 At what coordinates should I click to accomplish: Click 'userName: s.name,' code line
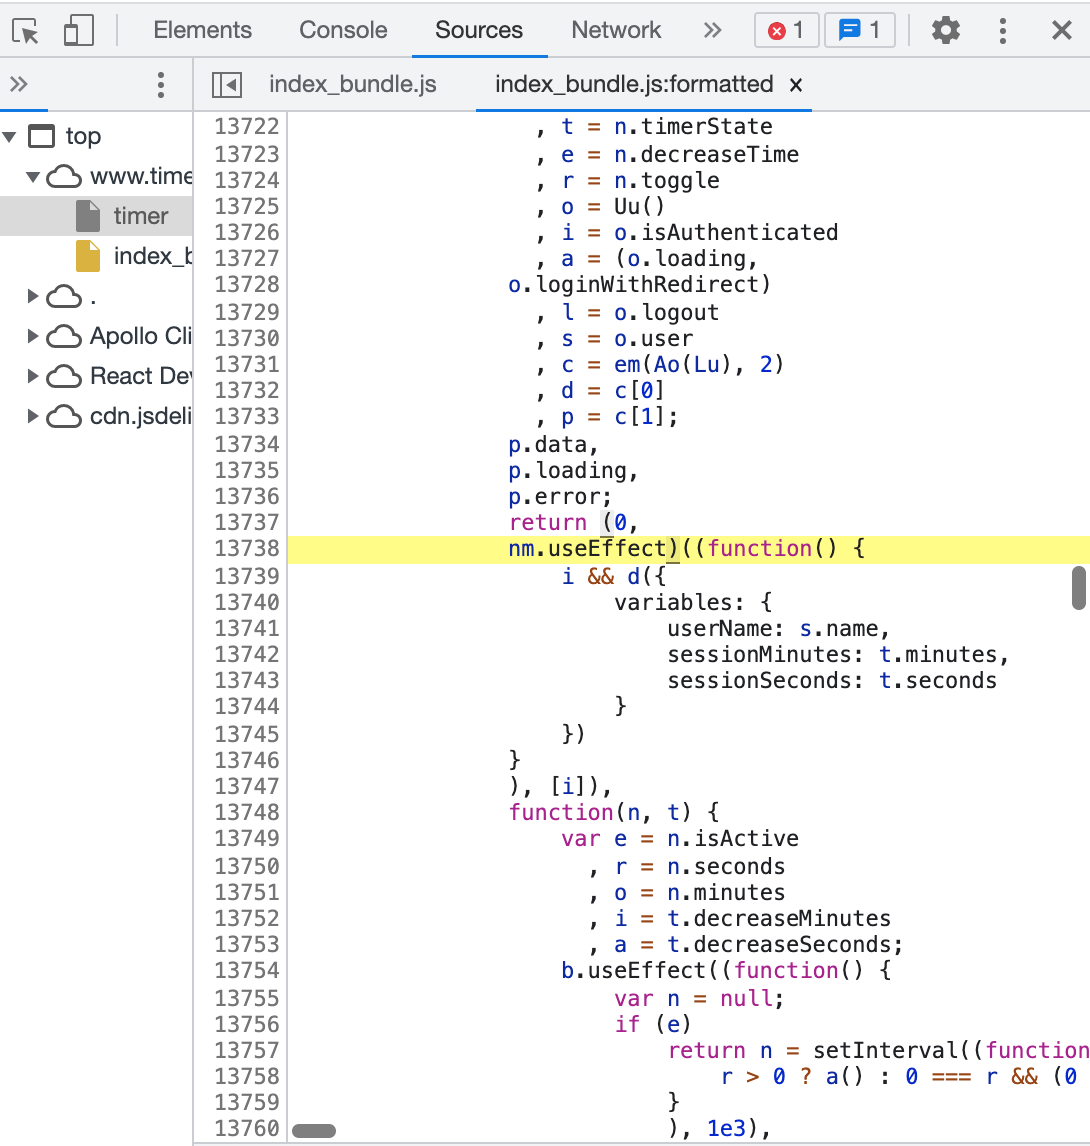click(x=779, y=629)
